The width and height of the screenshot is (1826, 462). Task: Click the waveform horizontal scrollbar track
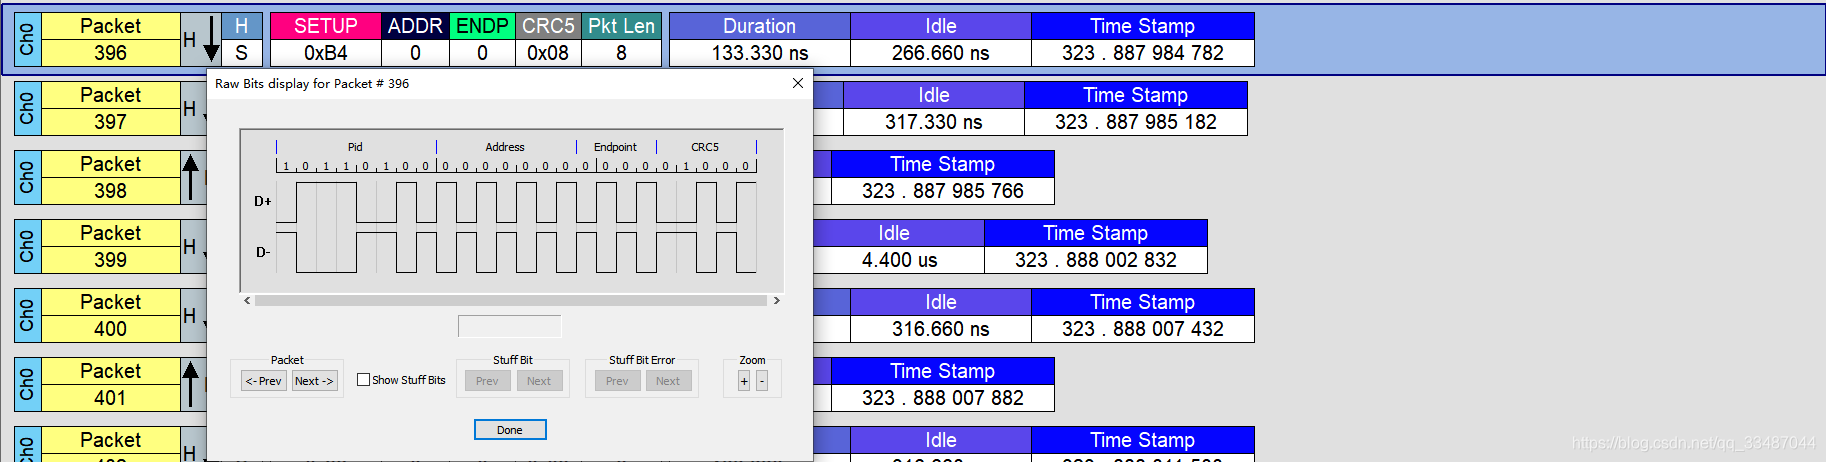510,300
